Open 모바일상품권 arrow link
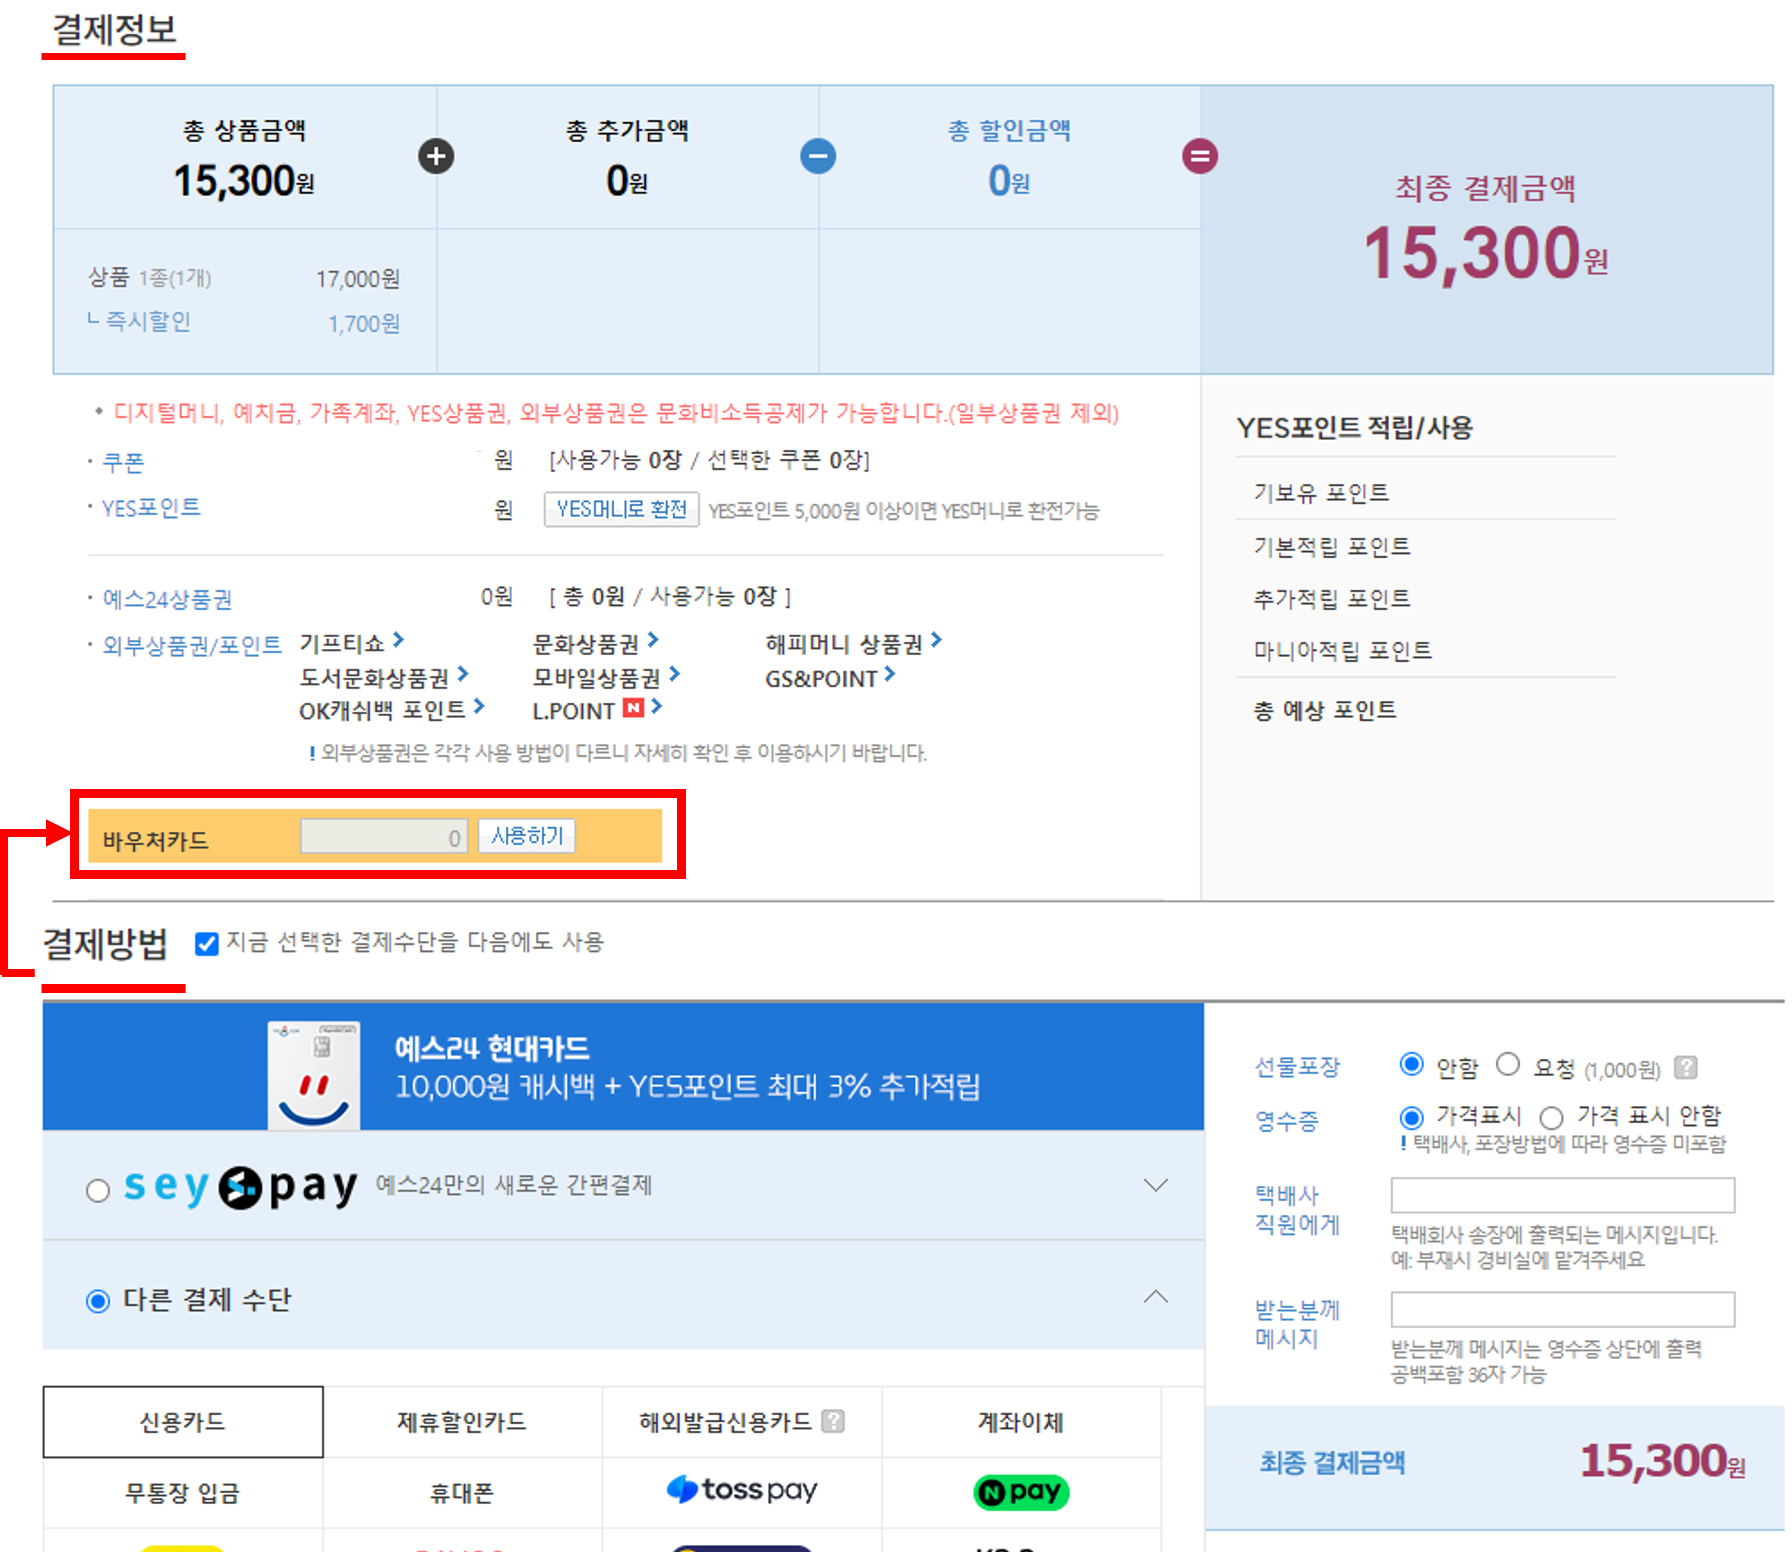This screenshot has height=1552, width=1792. point(675,674)
